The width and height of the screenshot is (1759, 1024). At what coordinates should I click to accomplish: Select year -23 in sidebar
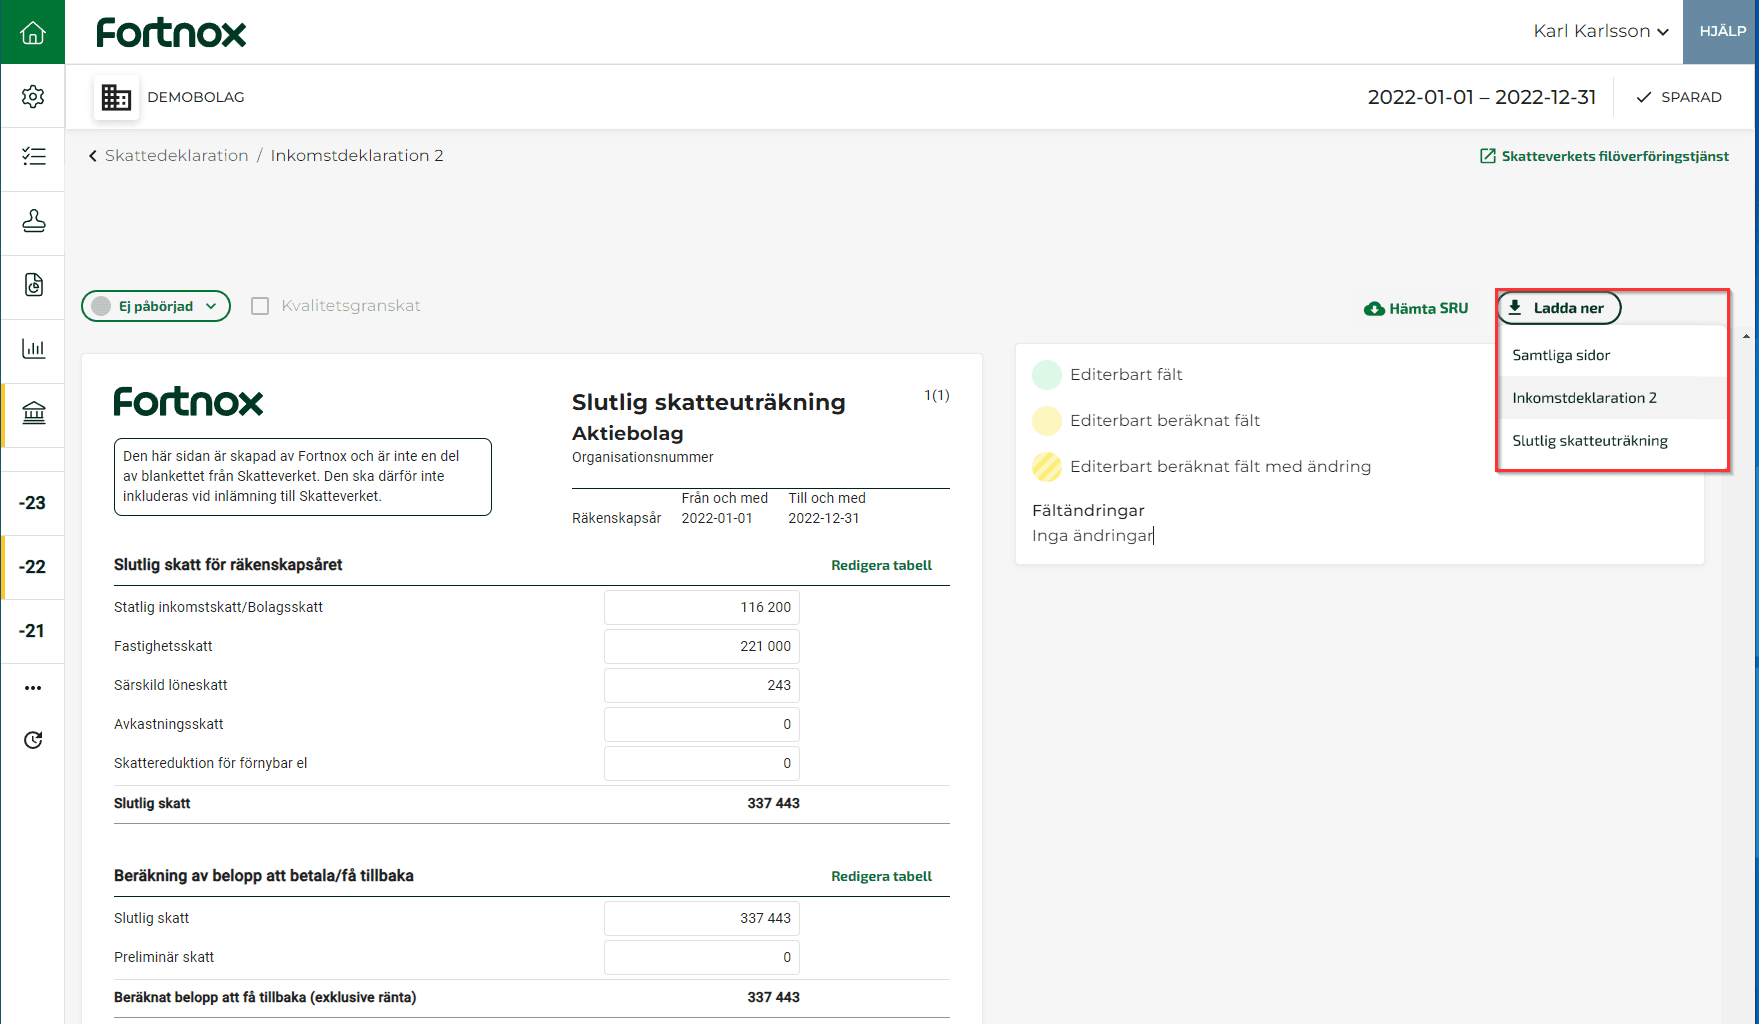(33, 503)
